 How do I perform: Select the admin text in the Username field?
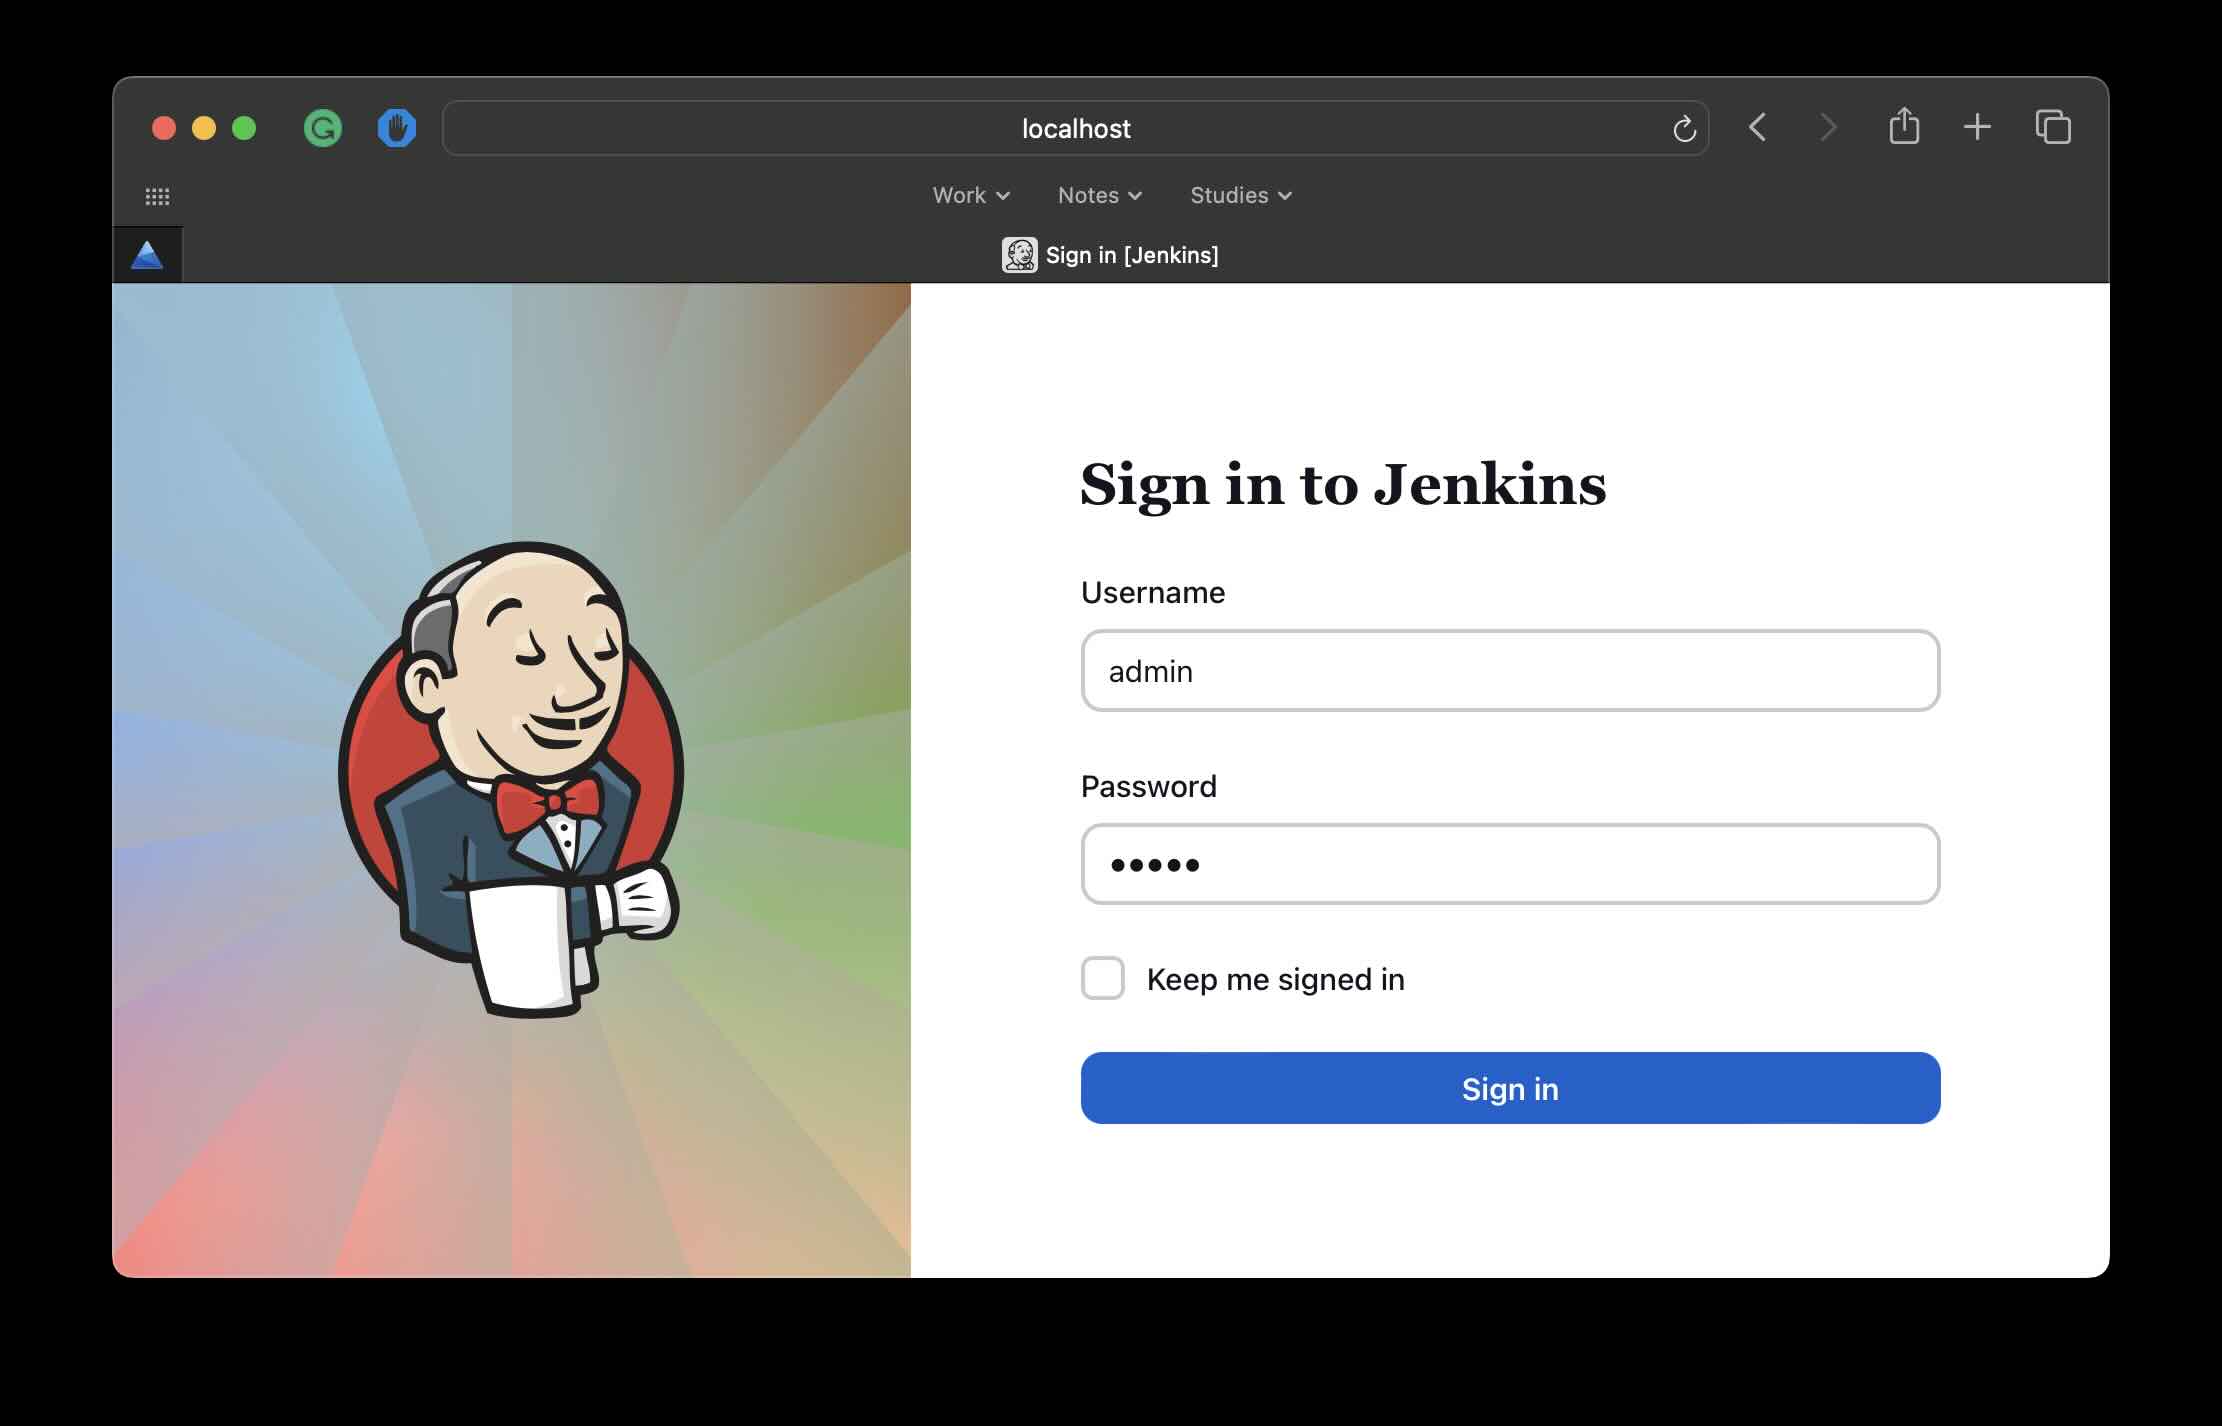(x=1152, y=671)
